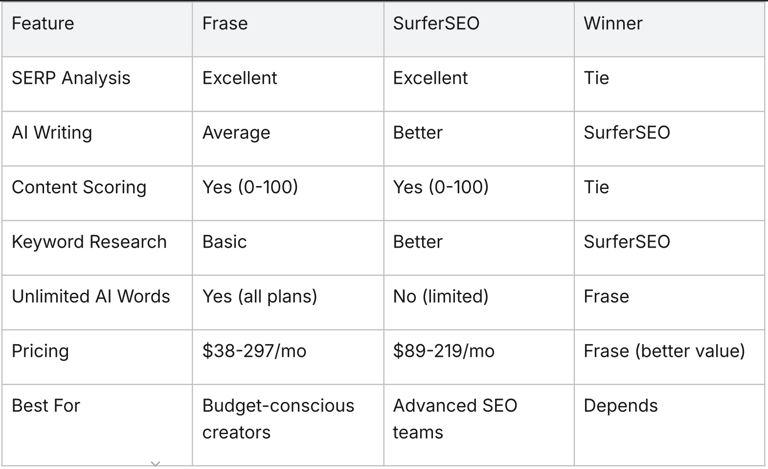Select the Depends winner cell
The height and width of the screenshot is (469, 768).
621,406
